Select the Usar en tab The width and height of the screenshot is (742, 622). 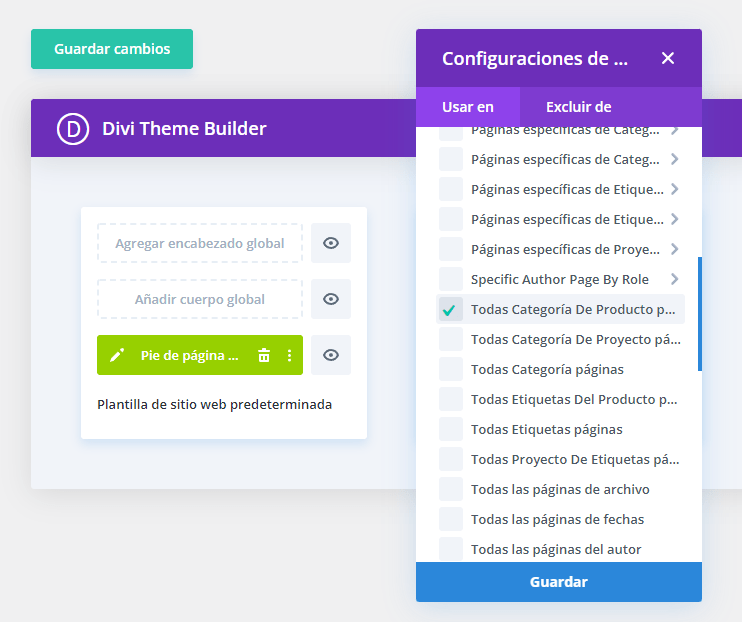(468, 107)
